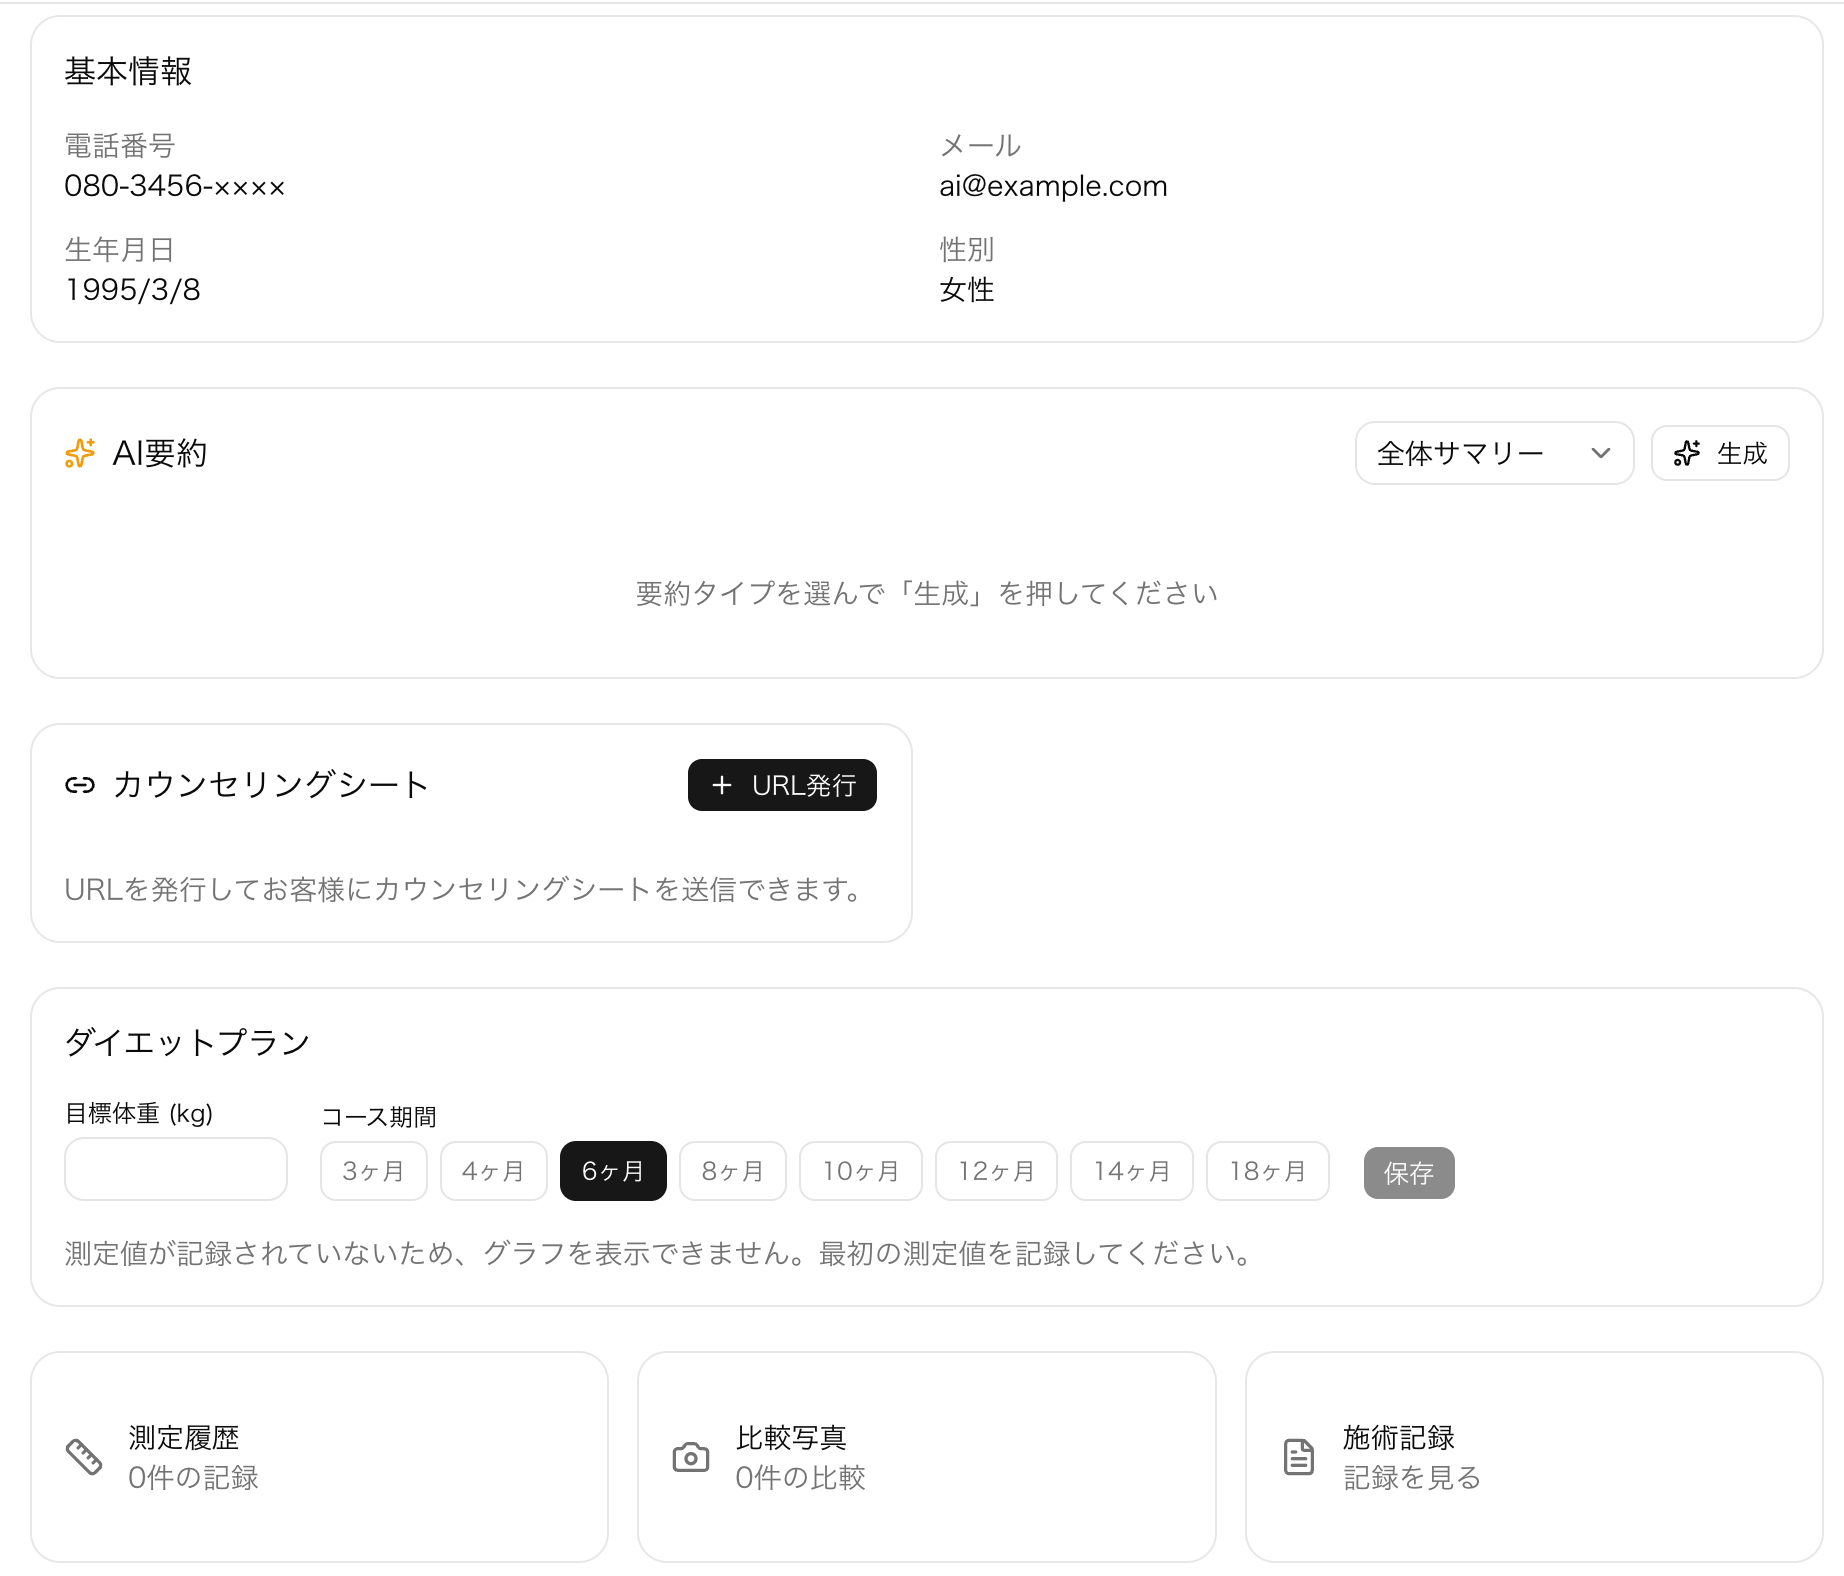Click the link icon beside カウンセリングシート
Image resolution: width=1844 pixels, height=1576 pixels.
click(80, 785)
